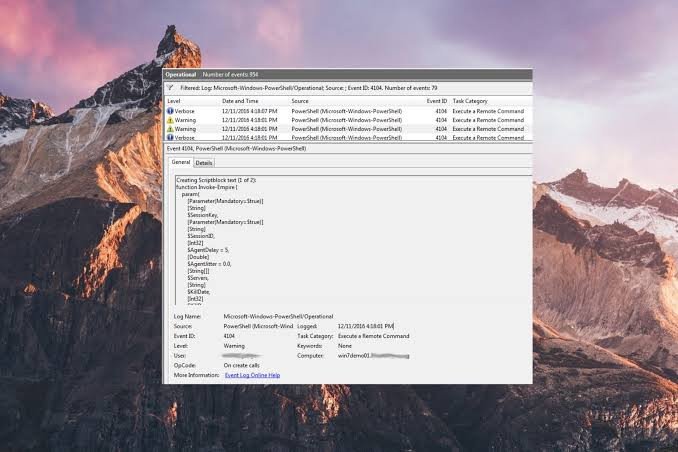Viewport: 678px width, 452px height.
Task: Click the last Verbose info icon
Action: coord(170,138)
